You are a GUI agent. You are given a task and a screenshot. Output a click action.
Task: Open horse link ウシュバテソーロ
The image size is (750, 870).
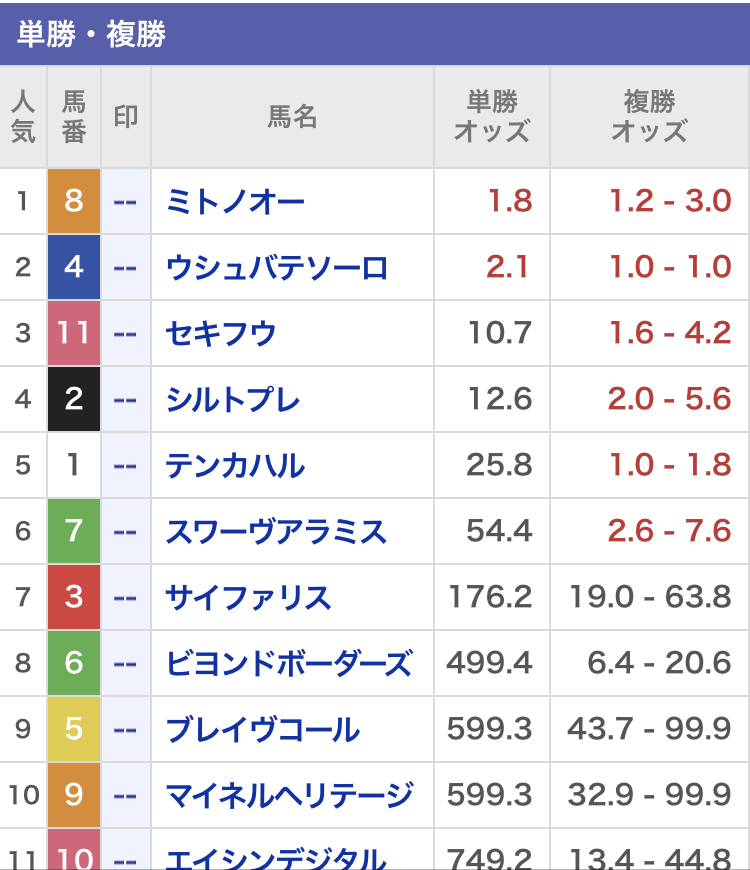click(x=276, y=267)
